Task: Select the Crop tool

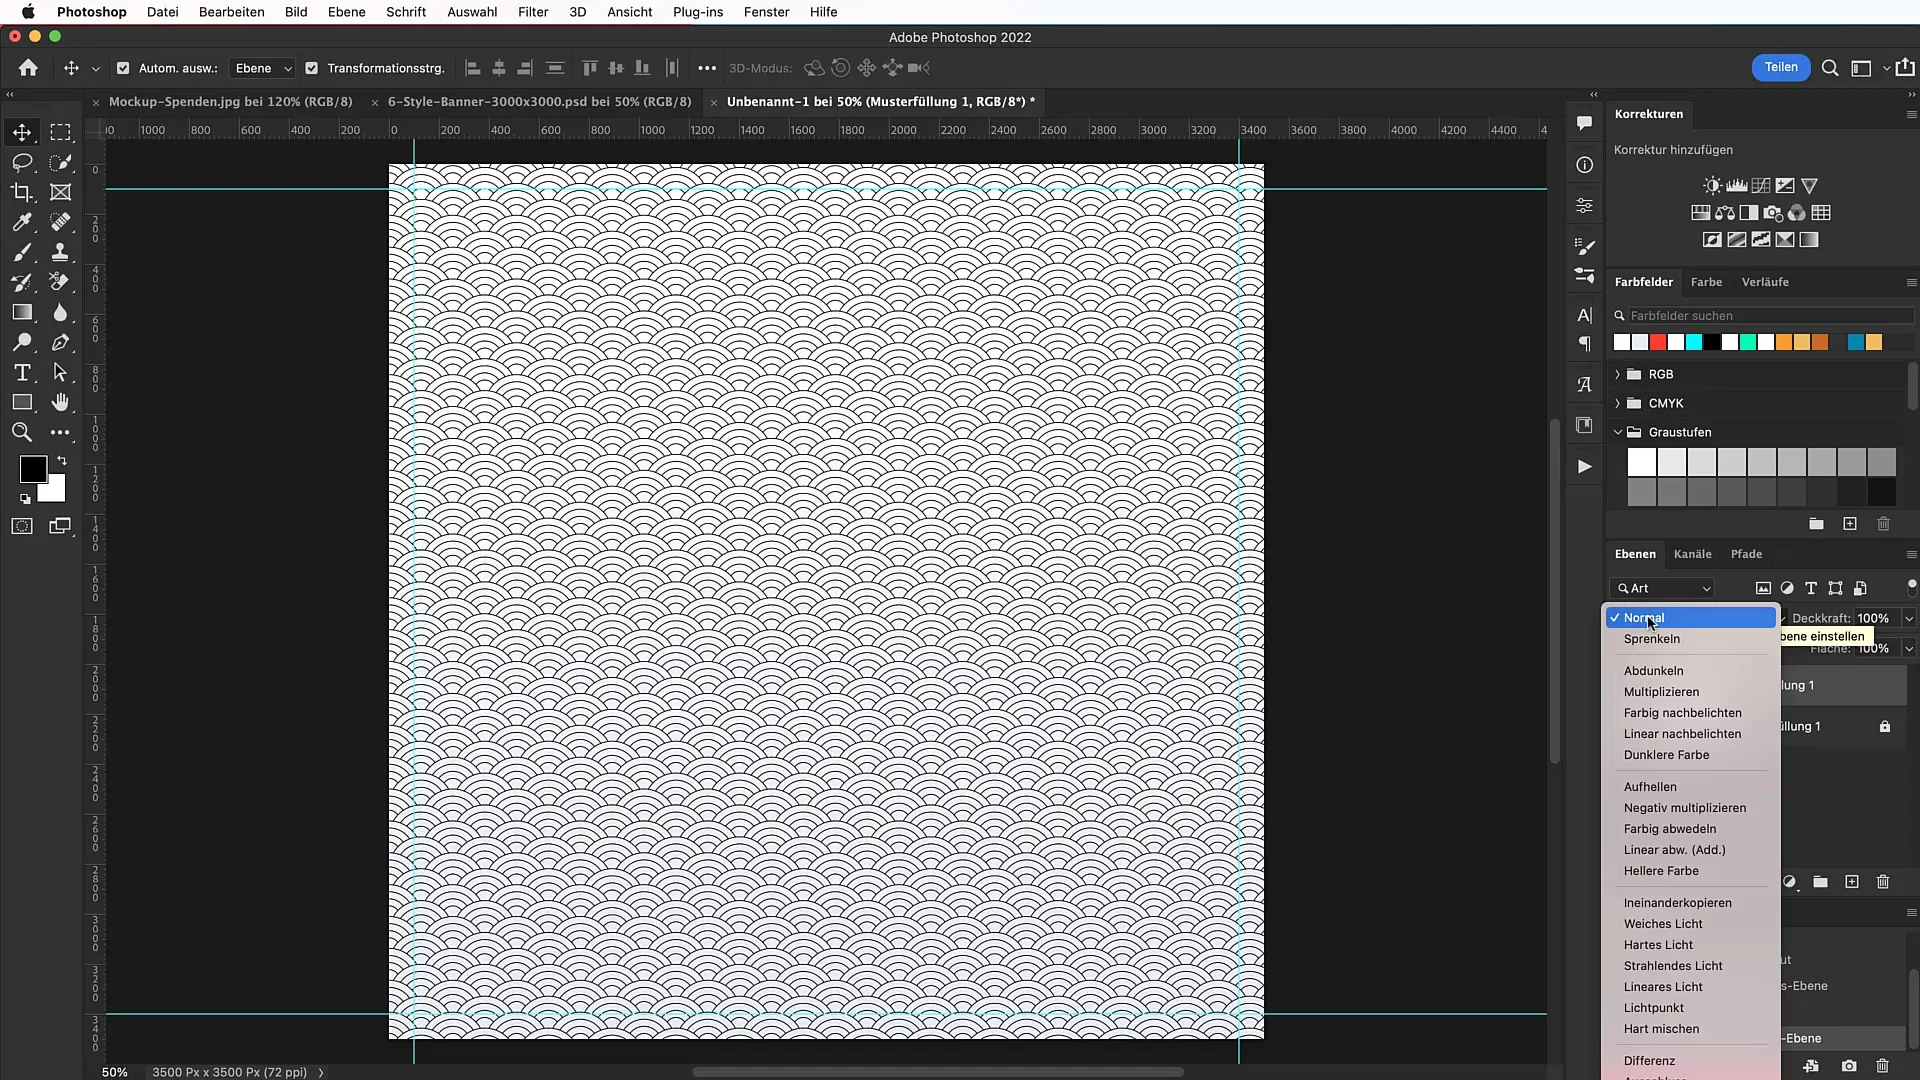Action: pyautogui.click(x=22, y=192)
